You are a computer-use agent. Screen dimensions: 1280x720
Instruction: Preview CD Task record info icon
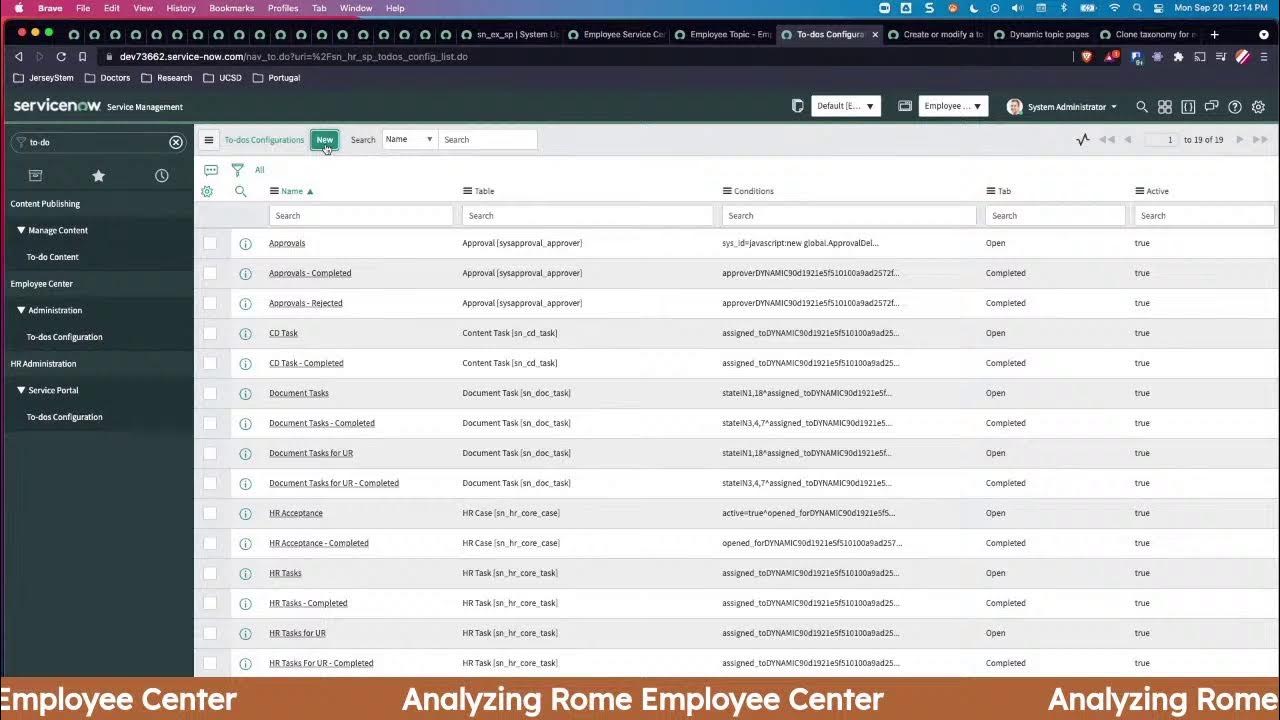pyautogui.click(x=245, y=333)
